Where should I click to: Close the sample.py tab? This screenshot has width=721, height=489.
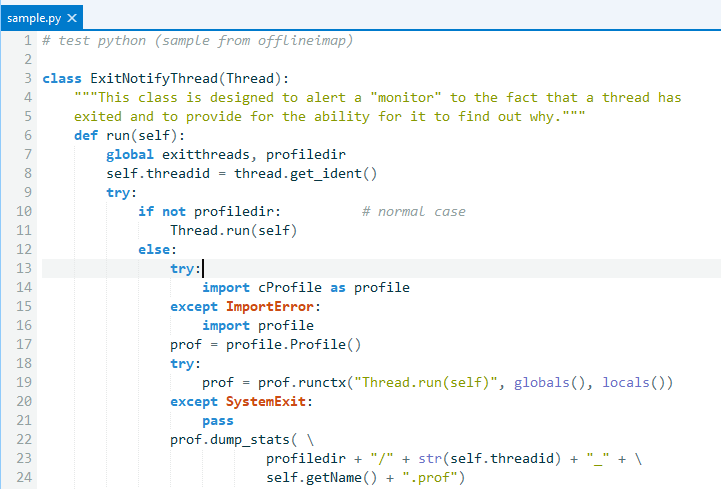point(71,18)
